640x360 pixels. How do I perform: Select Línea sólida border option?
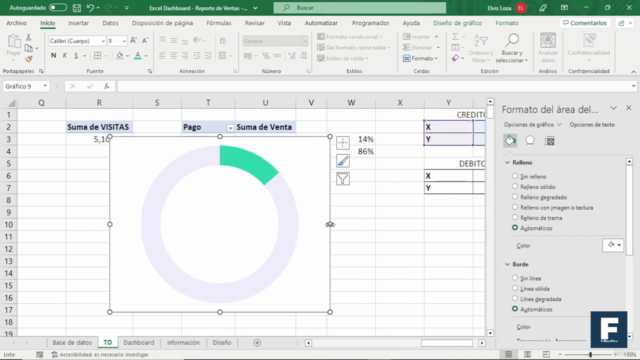tap(515, 288)
